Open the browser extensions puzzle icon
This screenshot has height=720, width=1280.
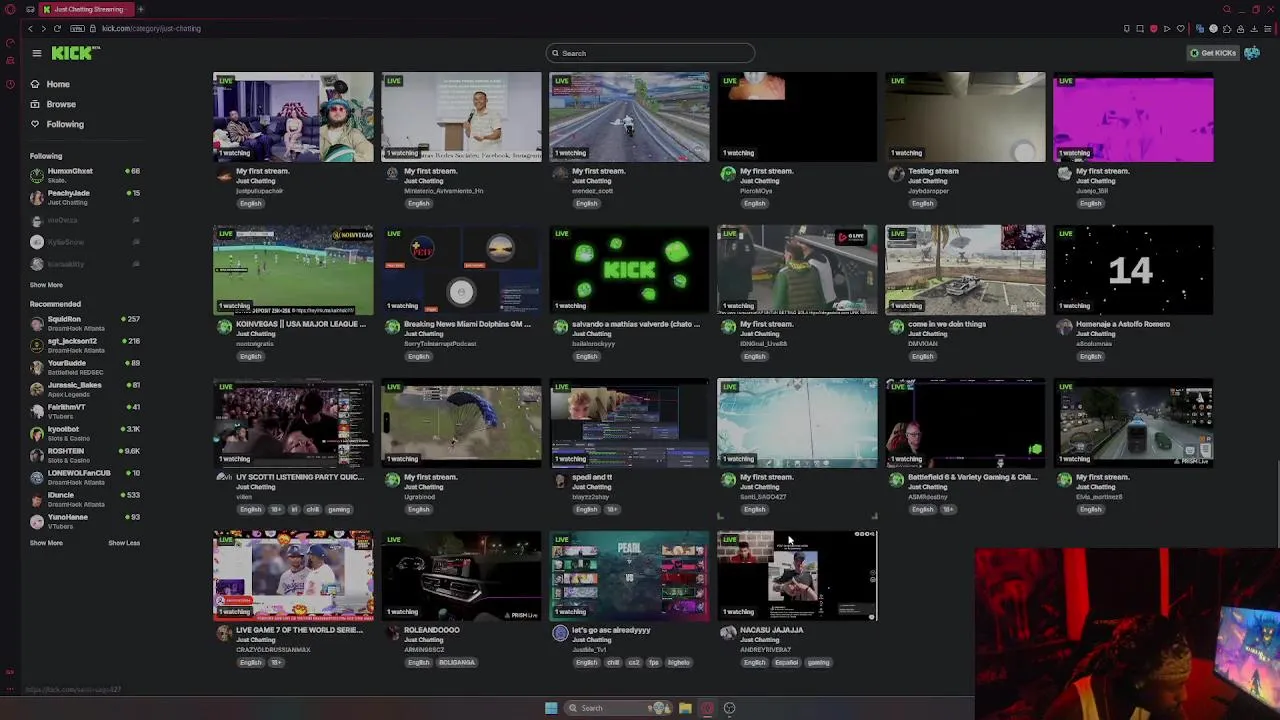(1227, 28)
